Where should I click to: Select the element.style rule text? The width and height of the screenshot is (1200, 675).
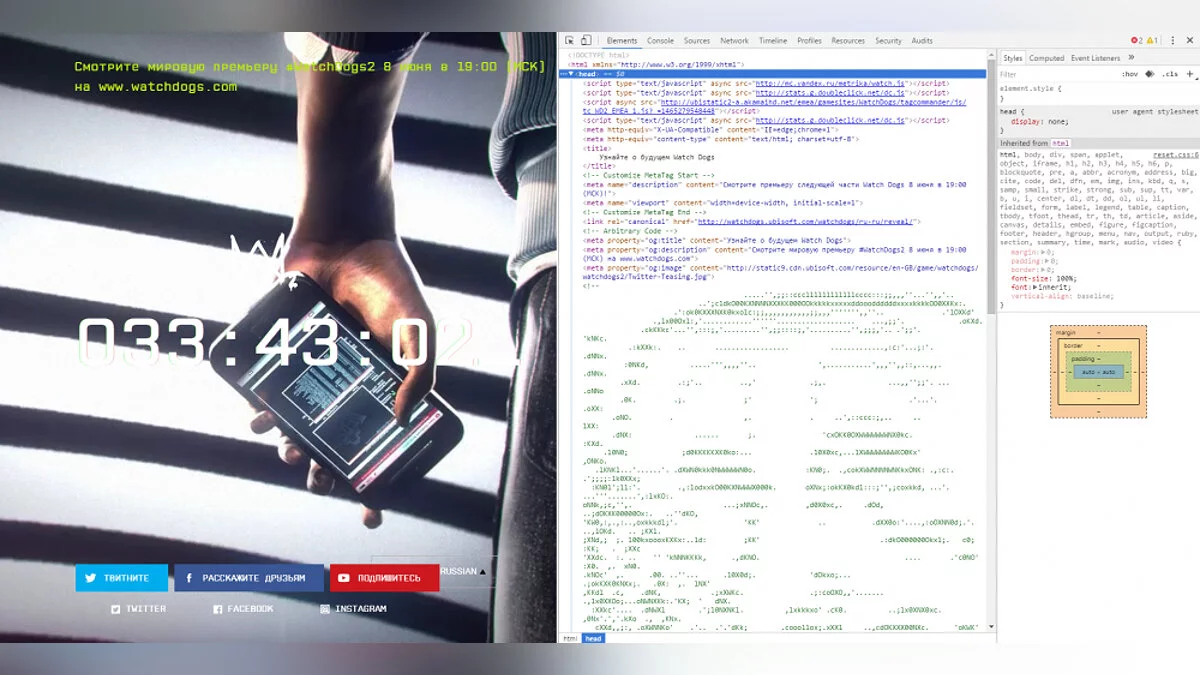click(1031, 88)
